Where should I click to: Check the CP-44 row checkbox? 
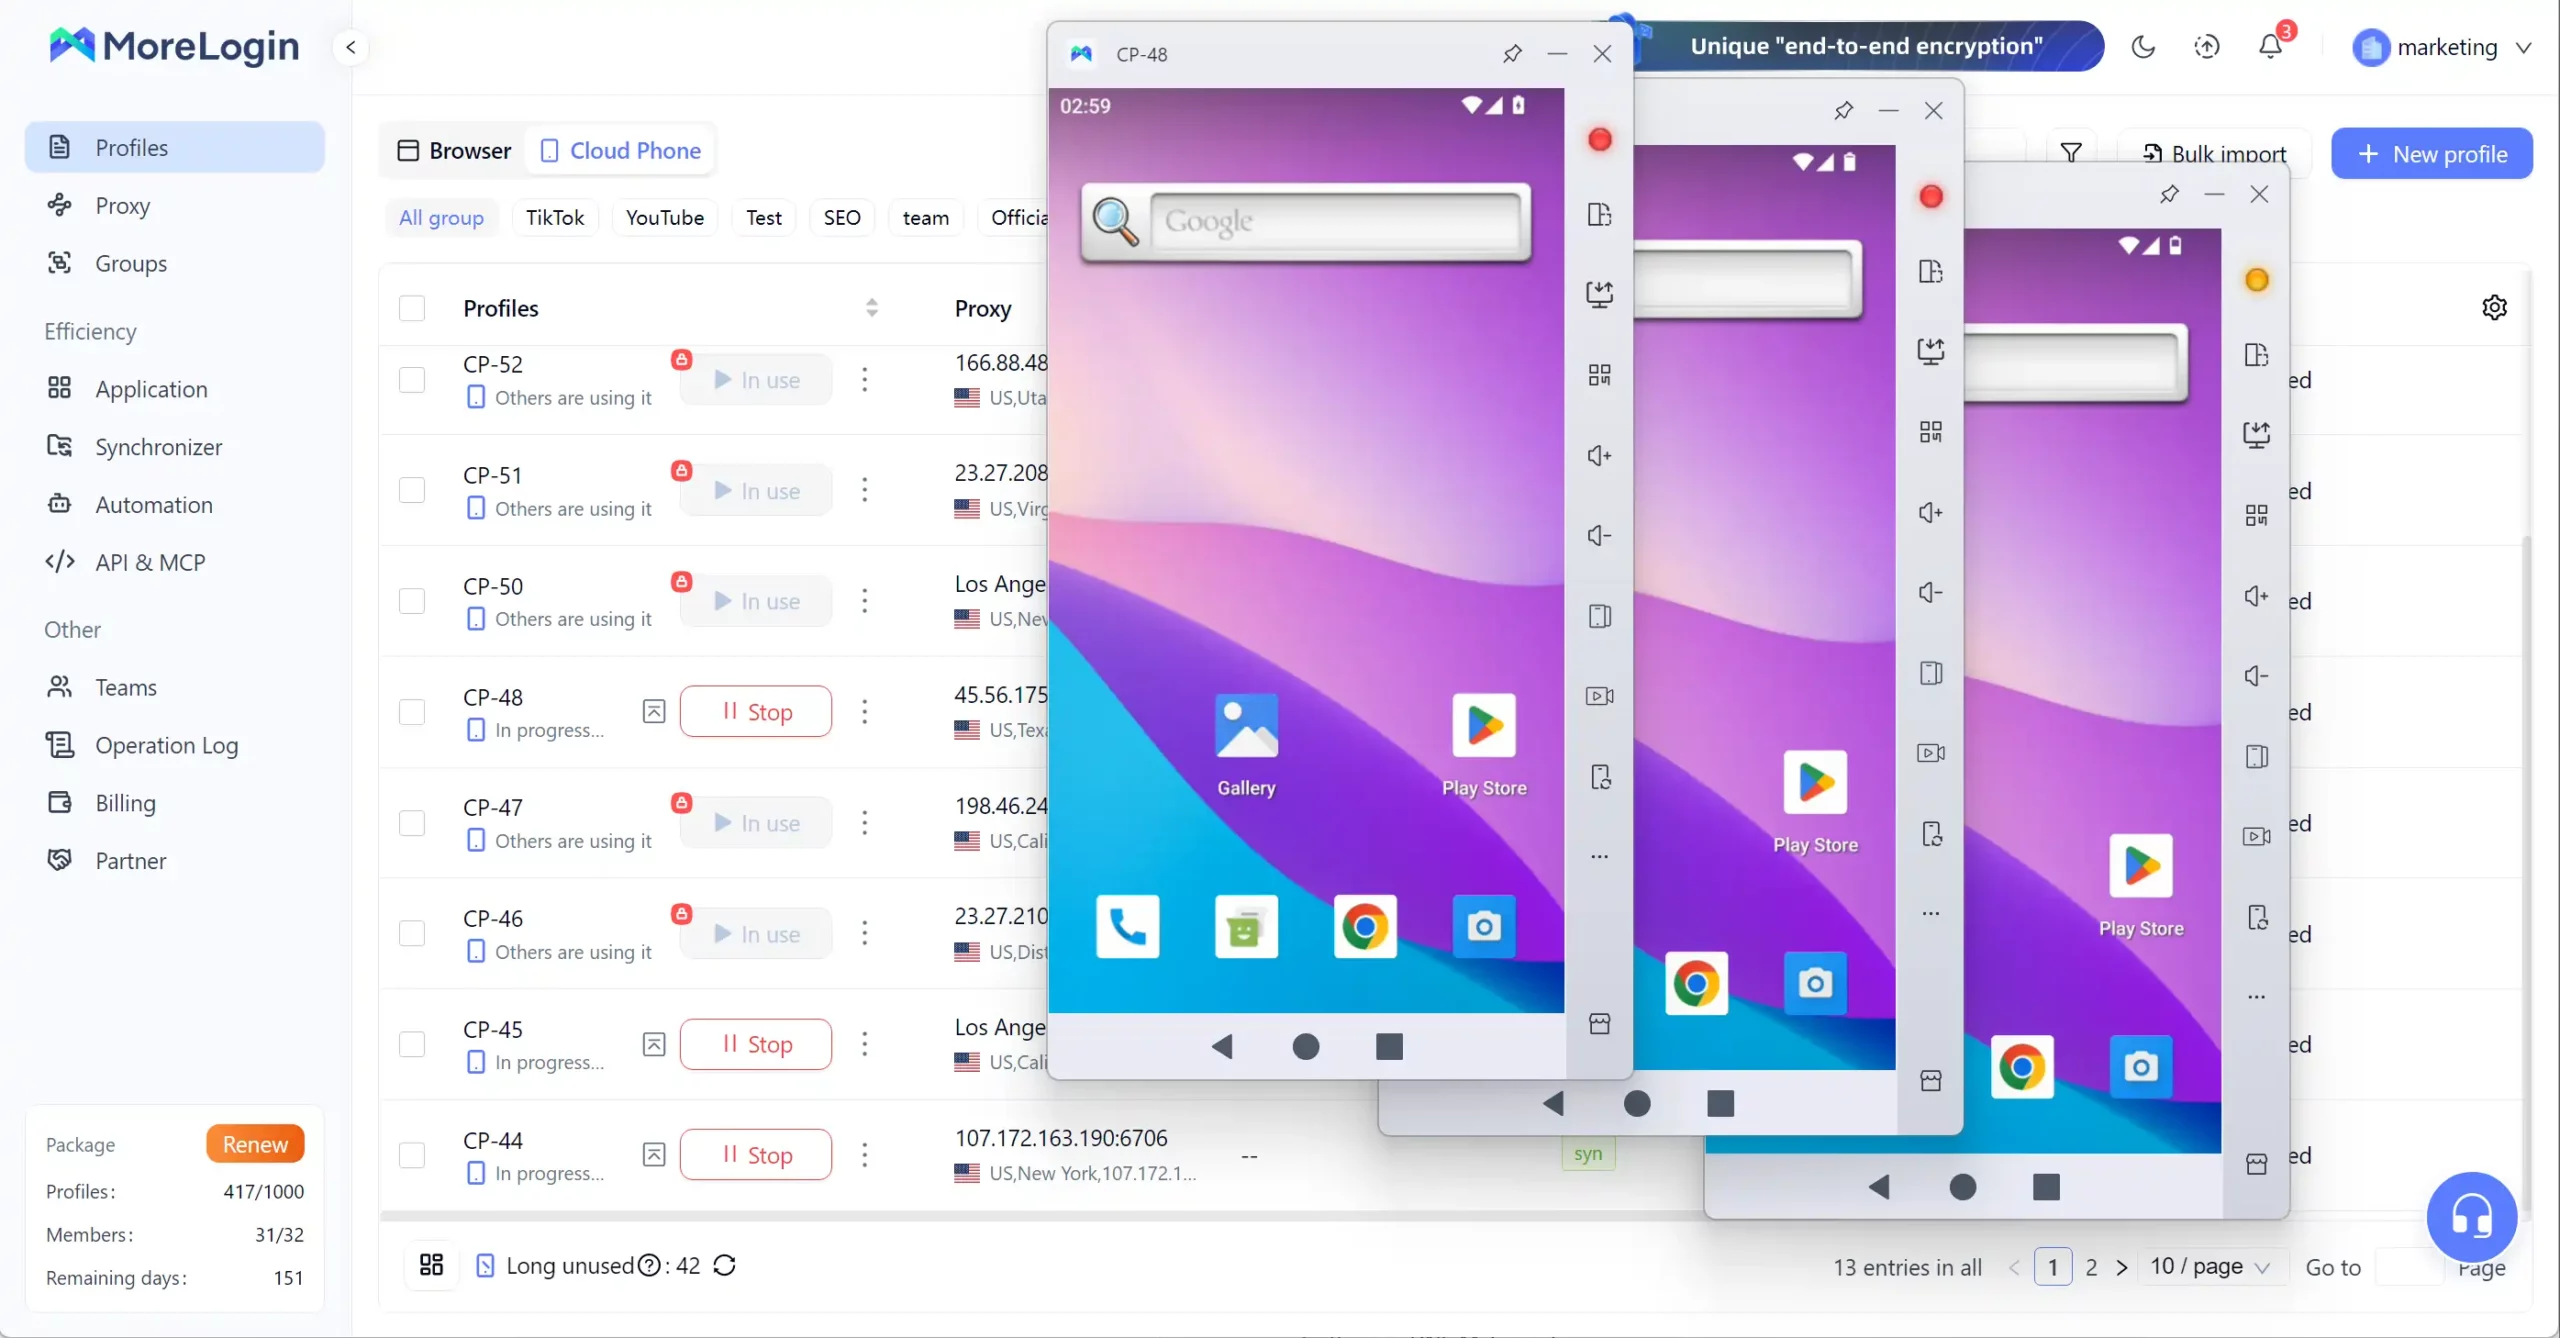pyautogui.click(x=412, y=1155)
